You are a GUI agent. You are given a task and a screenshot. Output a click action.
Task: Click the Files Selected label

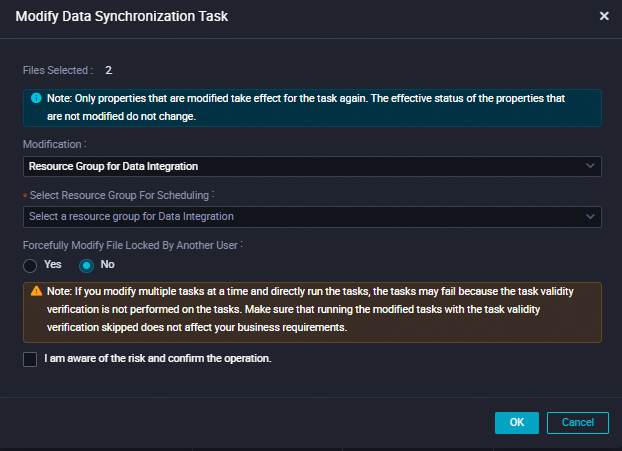click(58, 71)
